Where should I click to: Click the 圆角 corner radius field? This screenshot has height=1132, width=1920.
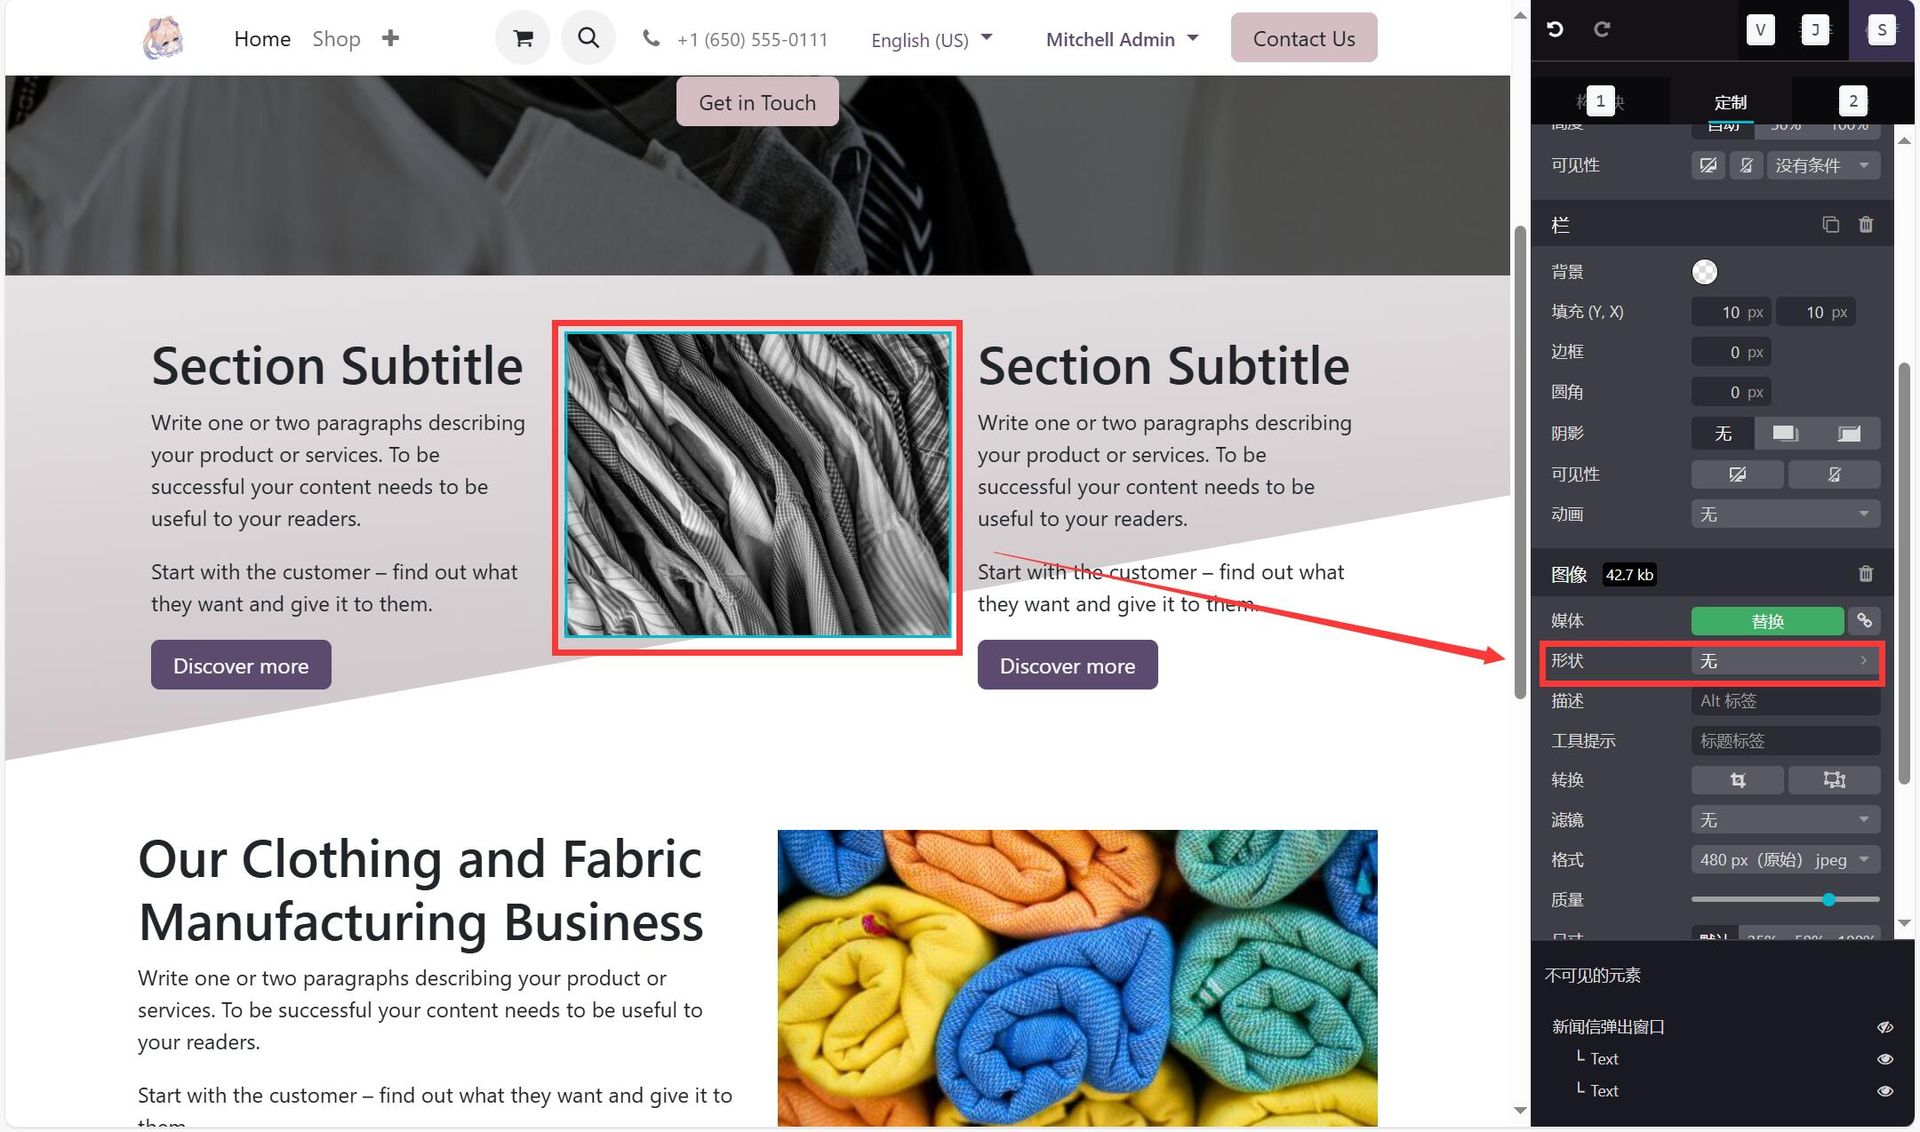(1731, 392)
